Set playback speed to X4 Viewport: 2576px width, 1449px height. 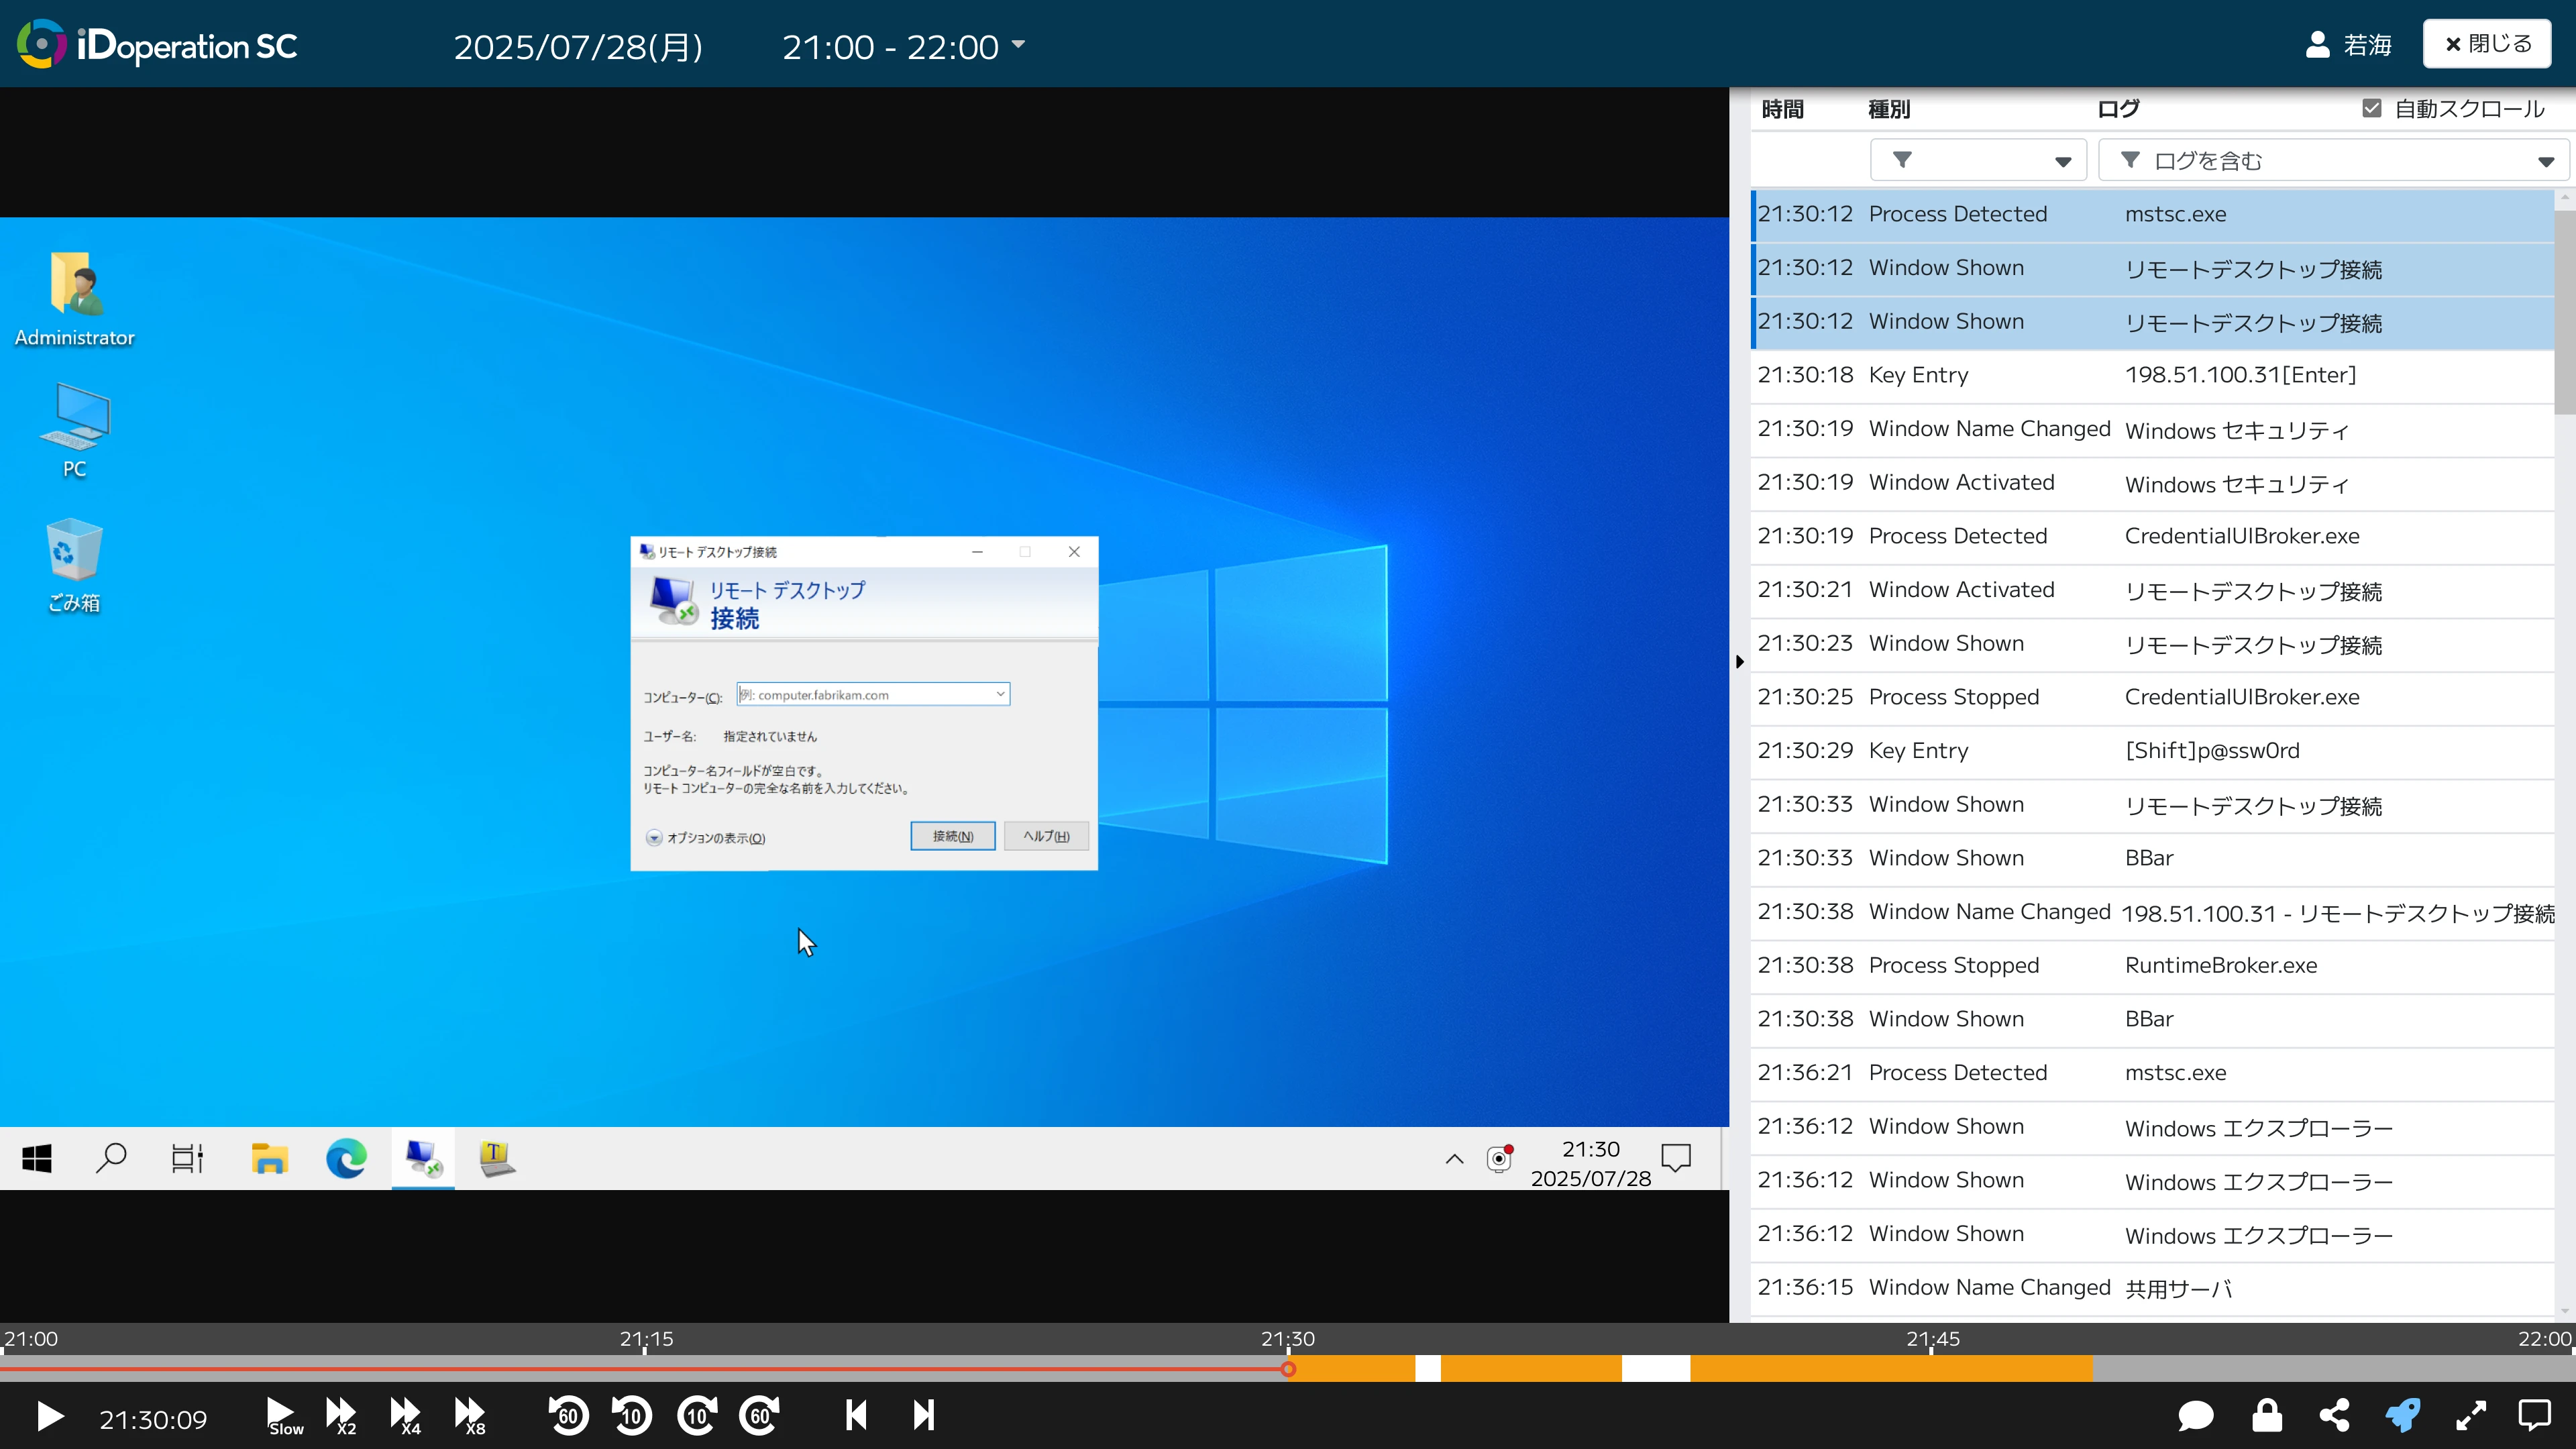pos(405,1416)
